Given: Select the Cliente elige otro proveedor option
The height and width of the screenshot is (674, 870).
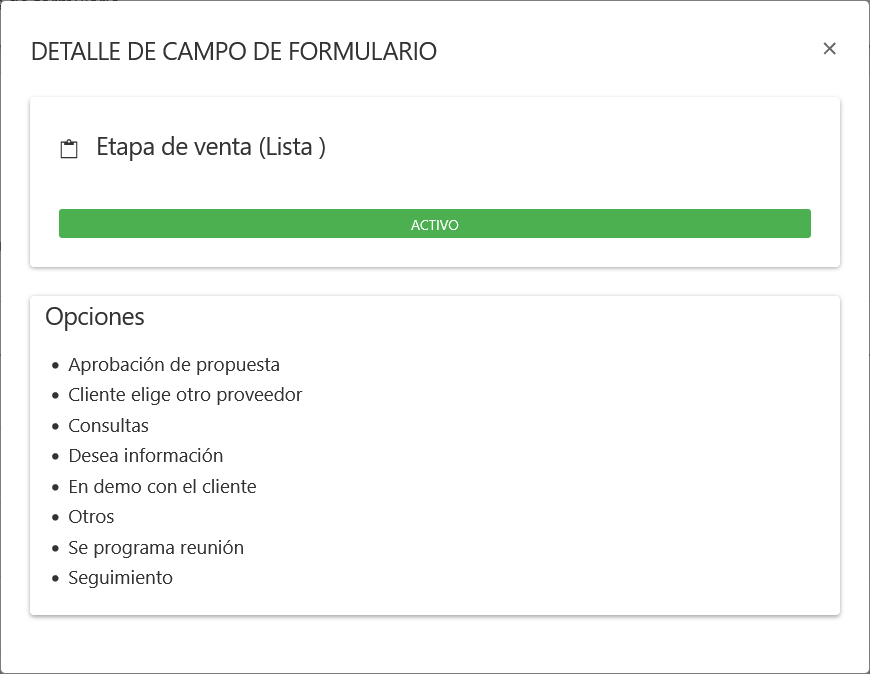Looking at the screenshot, I should tap(185, 395).
